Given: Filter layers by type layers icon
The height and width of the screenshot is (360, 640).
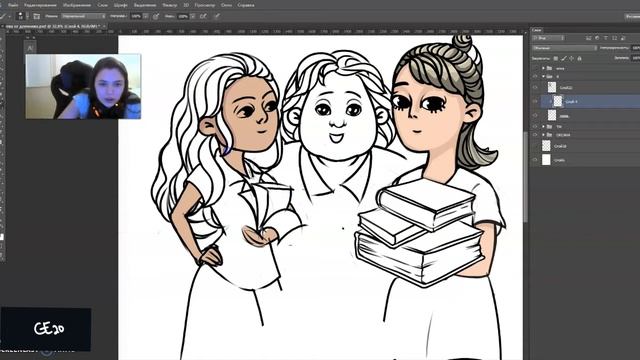Looking at the screenshot, I should pyautogui.click(x=606, y=38).
